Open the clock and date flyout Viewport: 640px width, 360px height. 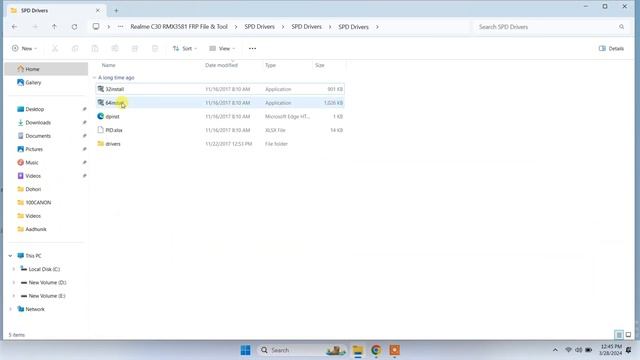coord(611,350)
